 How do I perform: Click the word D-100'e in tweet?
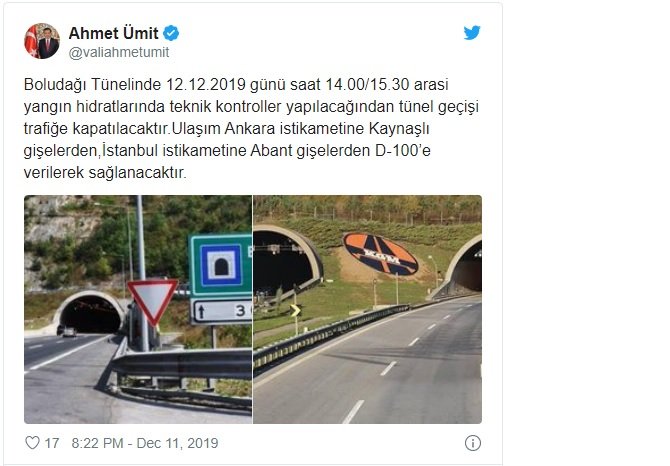[x=403, y=150]
